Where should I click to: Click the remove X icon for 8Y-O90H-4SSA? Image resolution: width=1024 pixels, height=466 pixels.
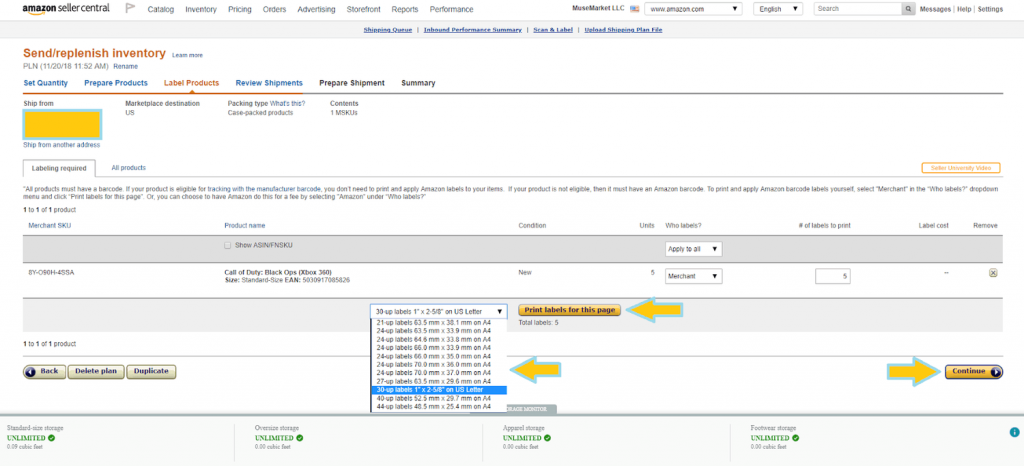coord(993,273)
